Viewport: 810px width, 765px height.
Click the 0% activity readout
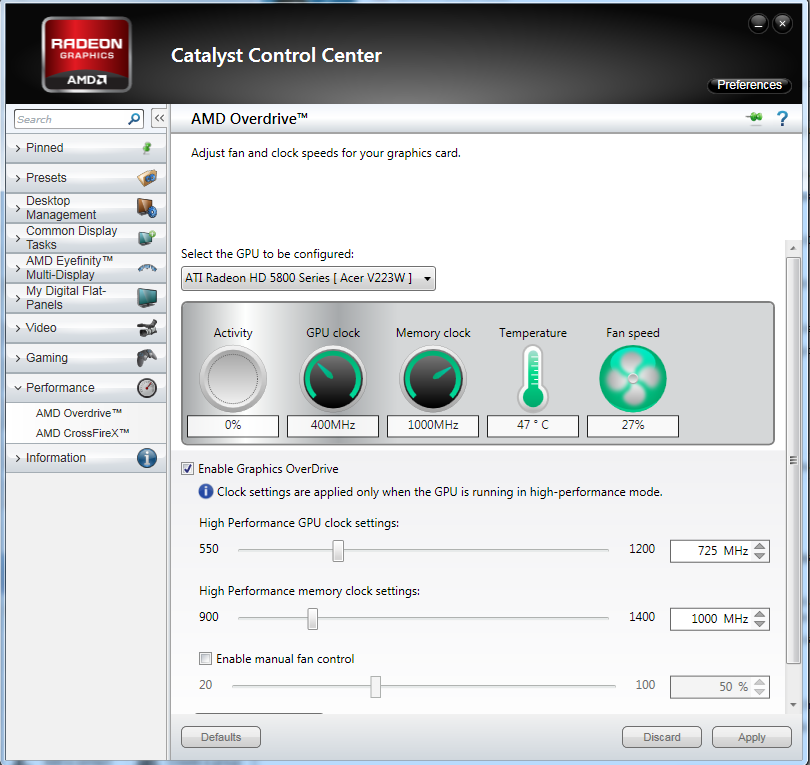pos(233,425)
